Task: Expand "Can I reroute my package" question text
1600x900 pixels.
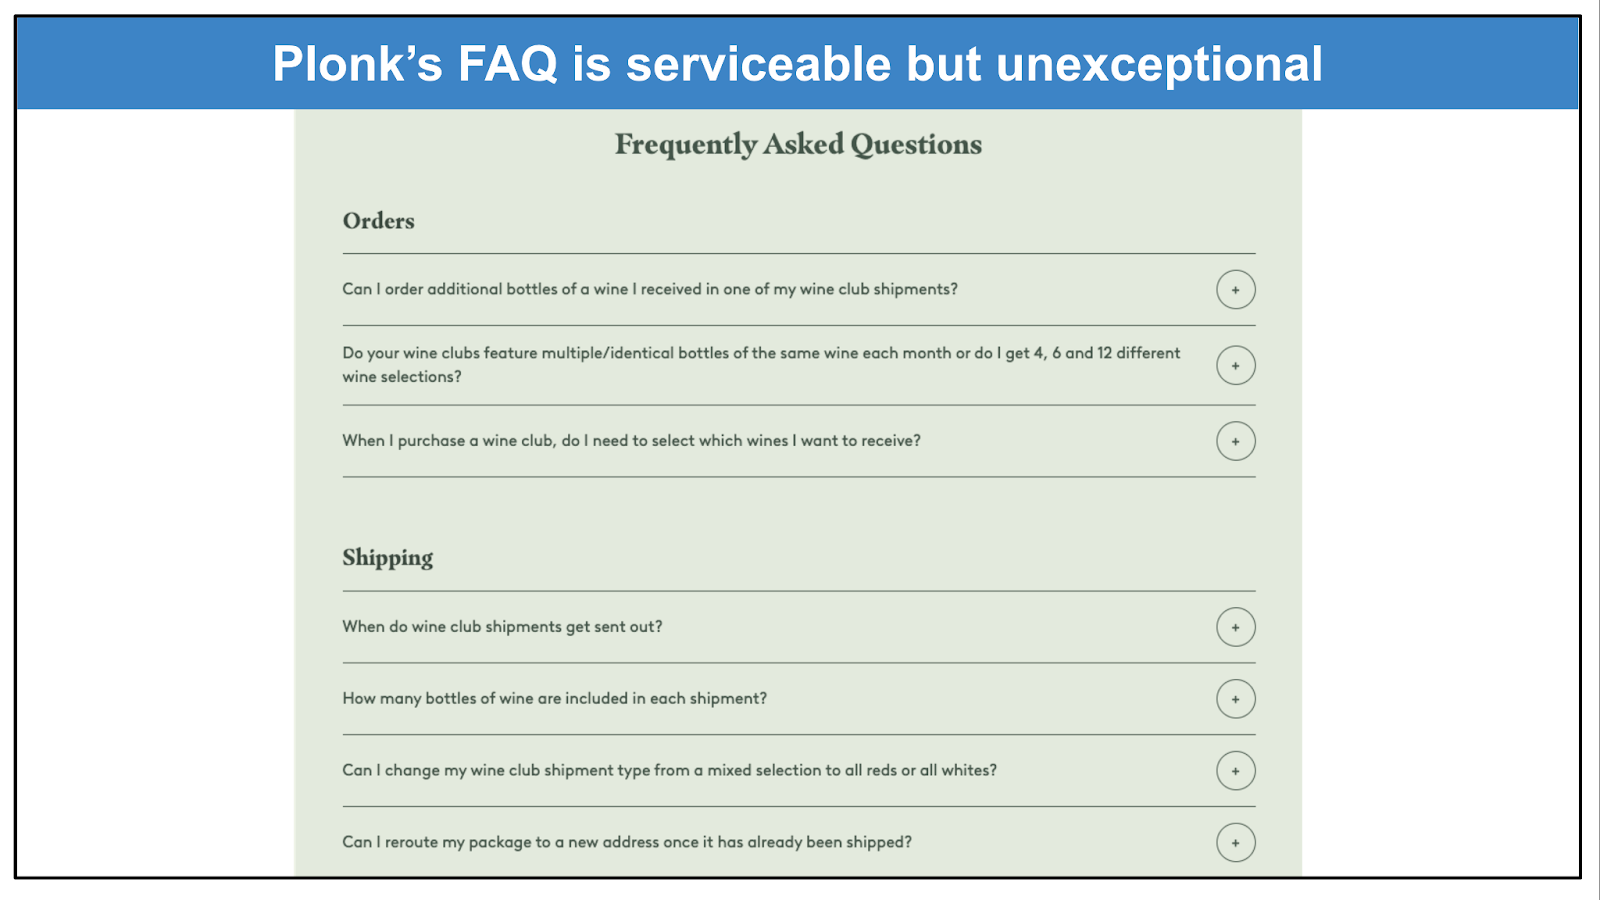Action: tap(627, 843)
